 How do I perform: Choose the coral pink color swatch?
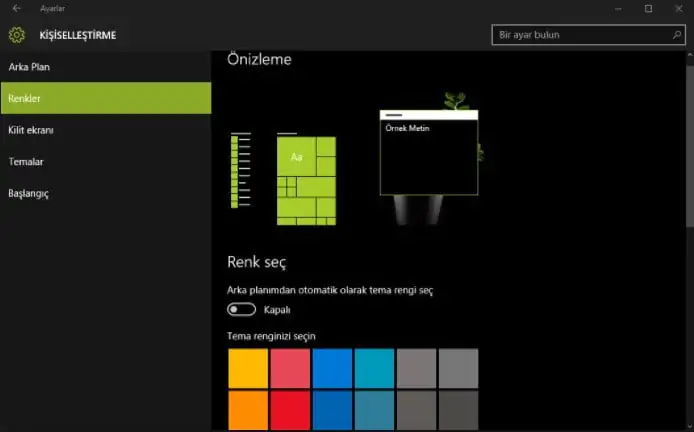coord(290,367)
